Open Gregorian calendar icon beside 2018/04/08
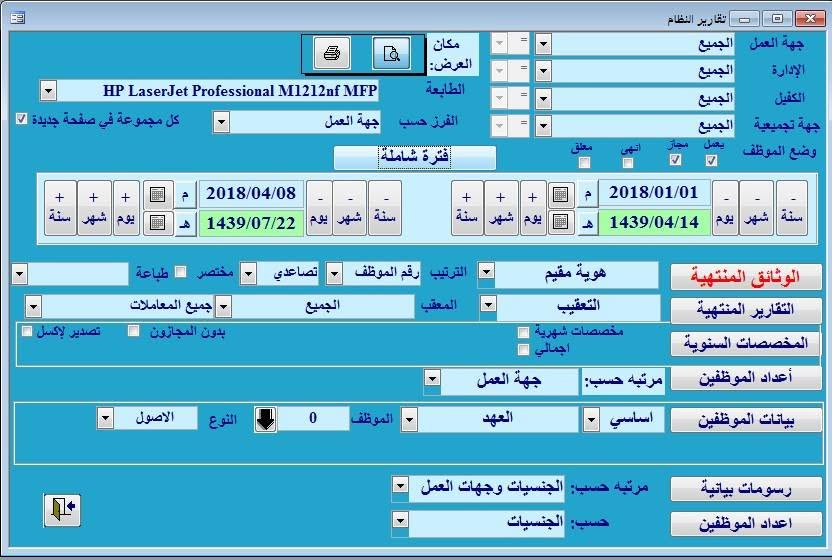This screenshot has height=560, width=832. [x=158, y=195]
